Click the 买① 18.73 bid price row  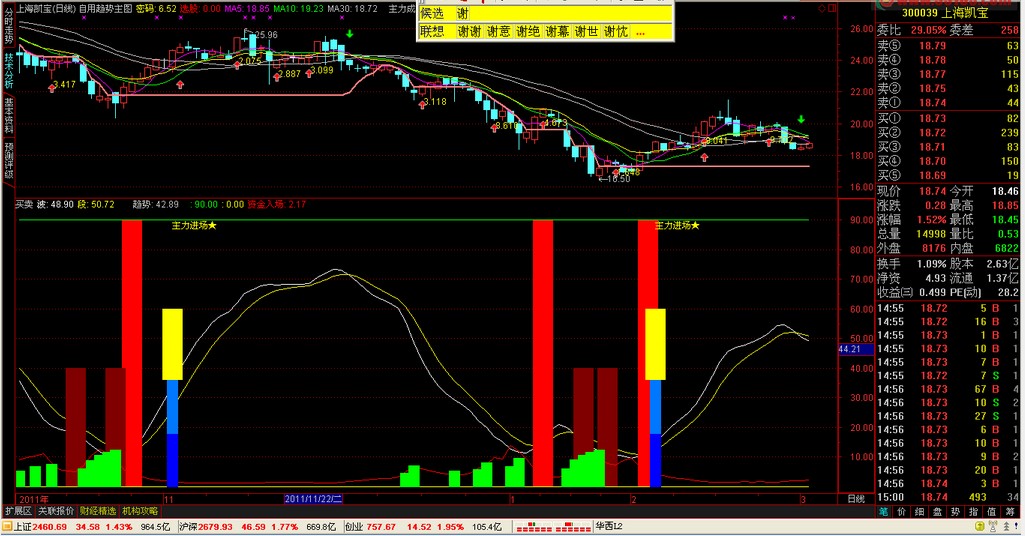coord(948,118)
